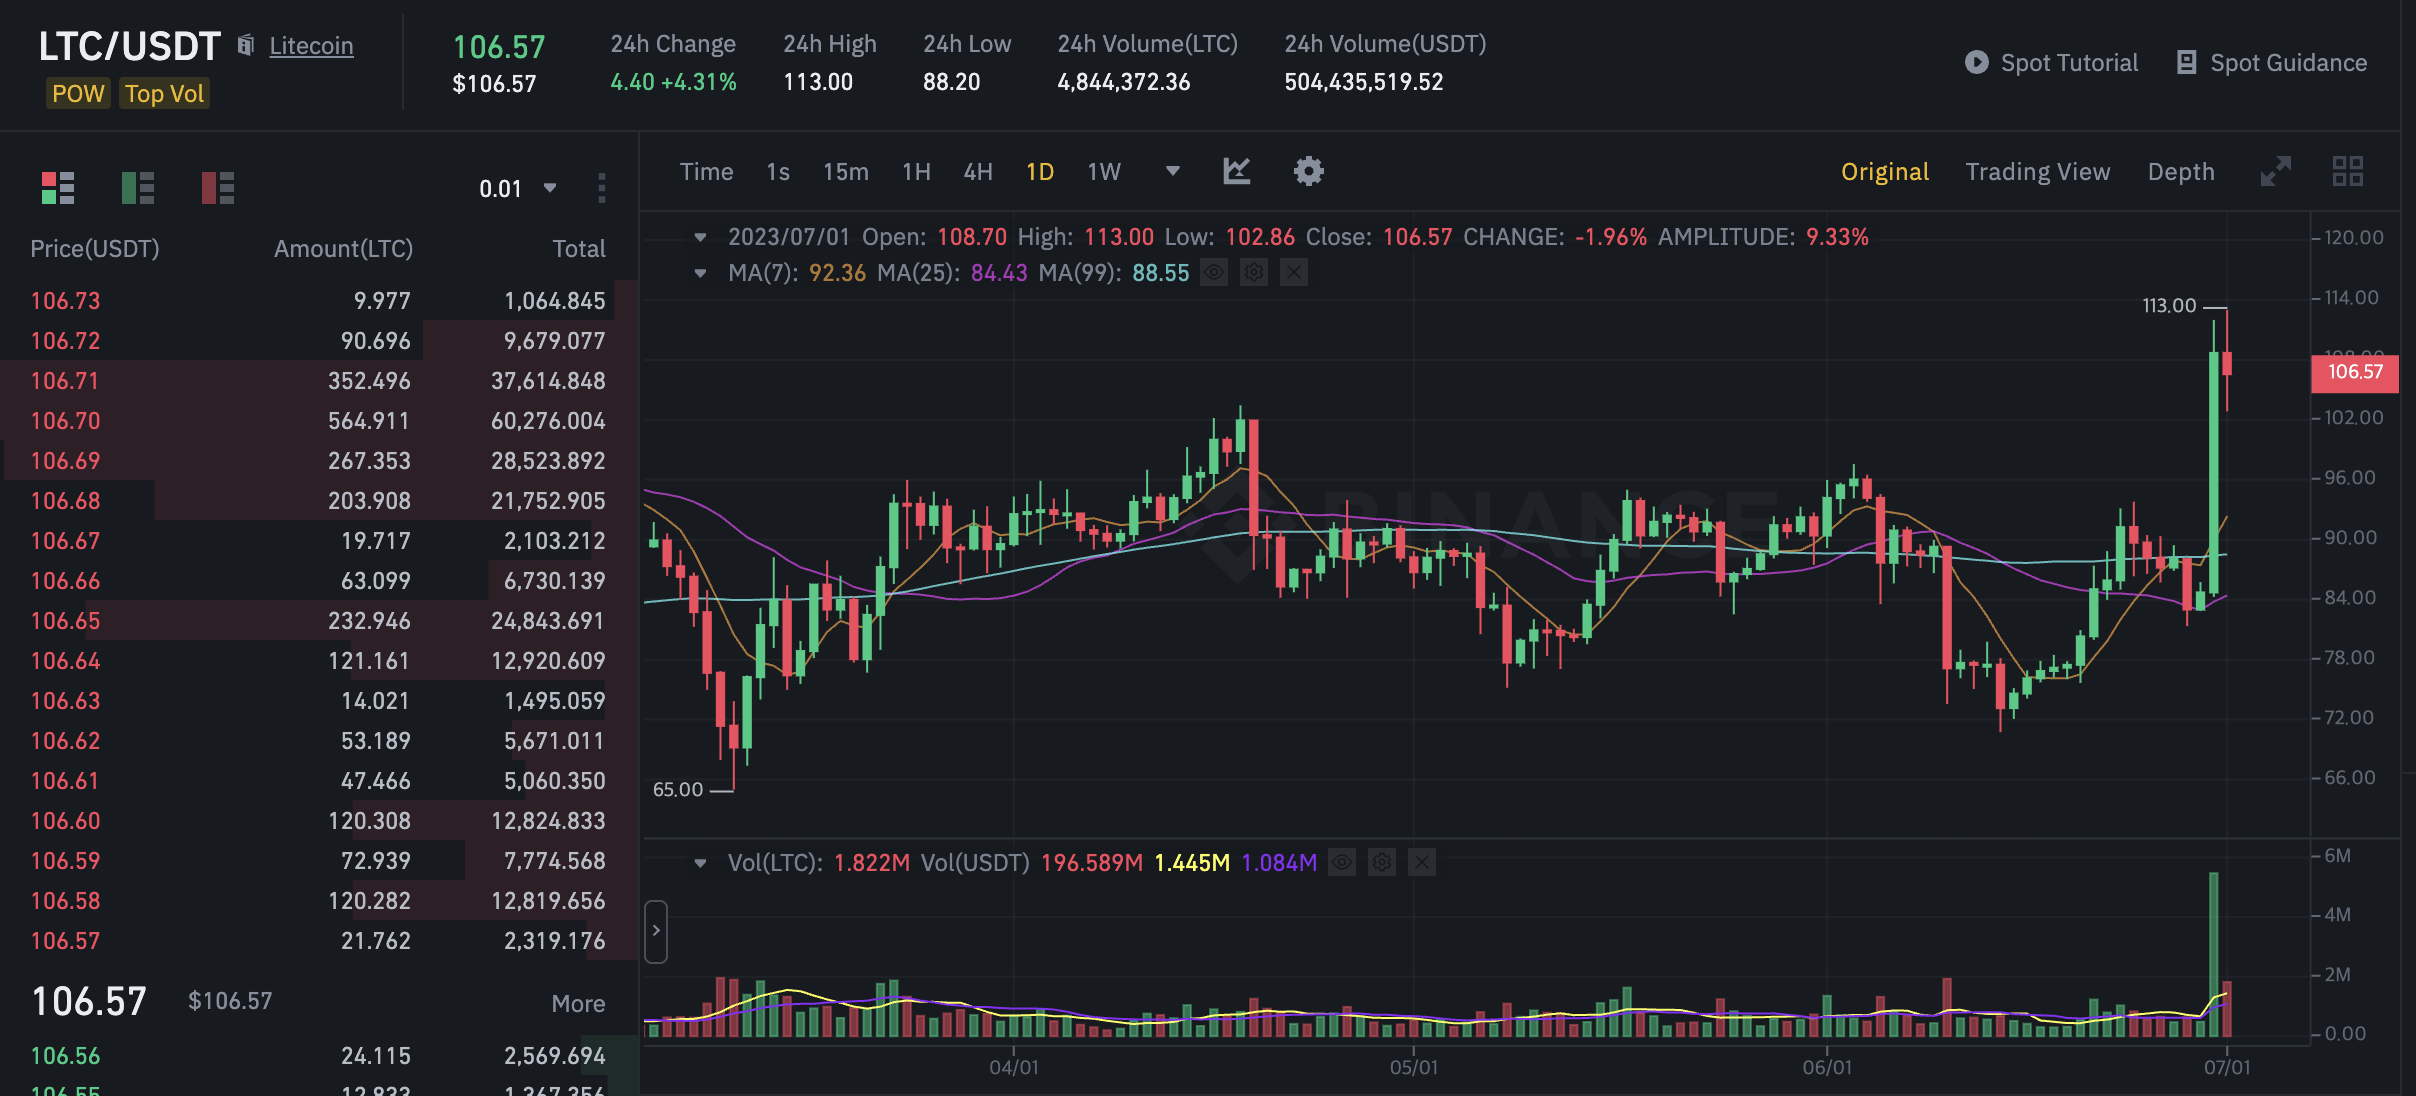The width and height of the screenshot is (2416, 1096).
Task: Hide the MA indicator with eye icon
Action: 1214,272
